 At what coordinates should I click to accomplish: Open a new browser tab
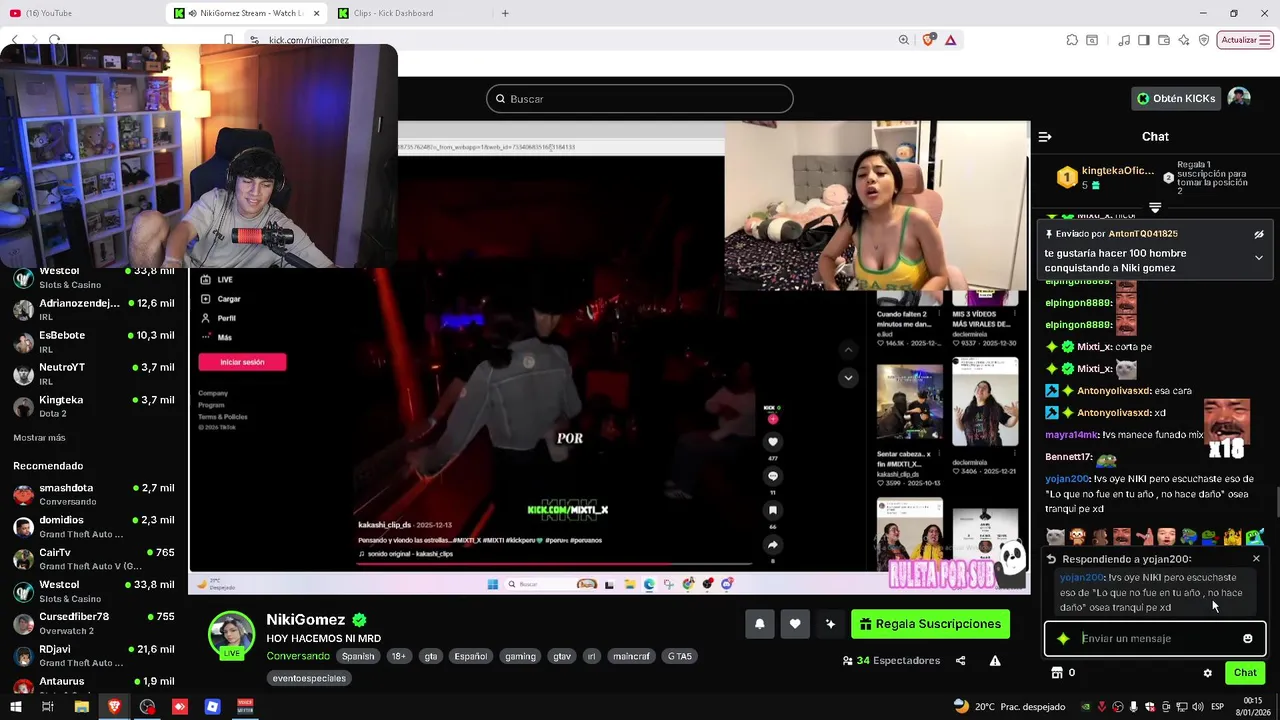point(505,13)
